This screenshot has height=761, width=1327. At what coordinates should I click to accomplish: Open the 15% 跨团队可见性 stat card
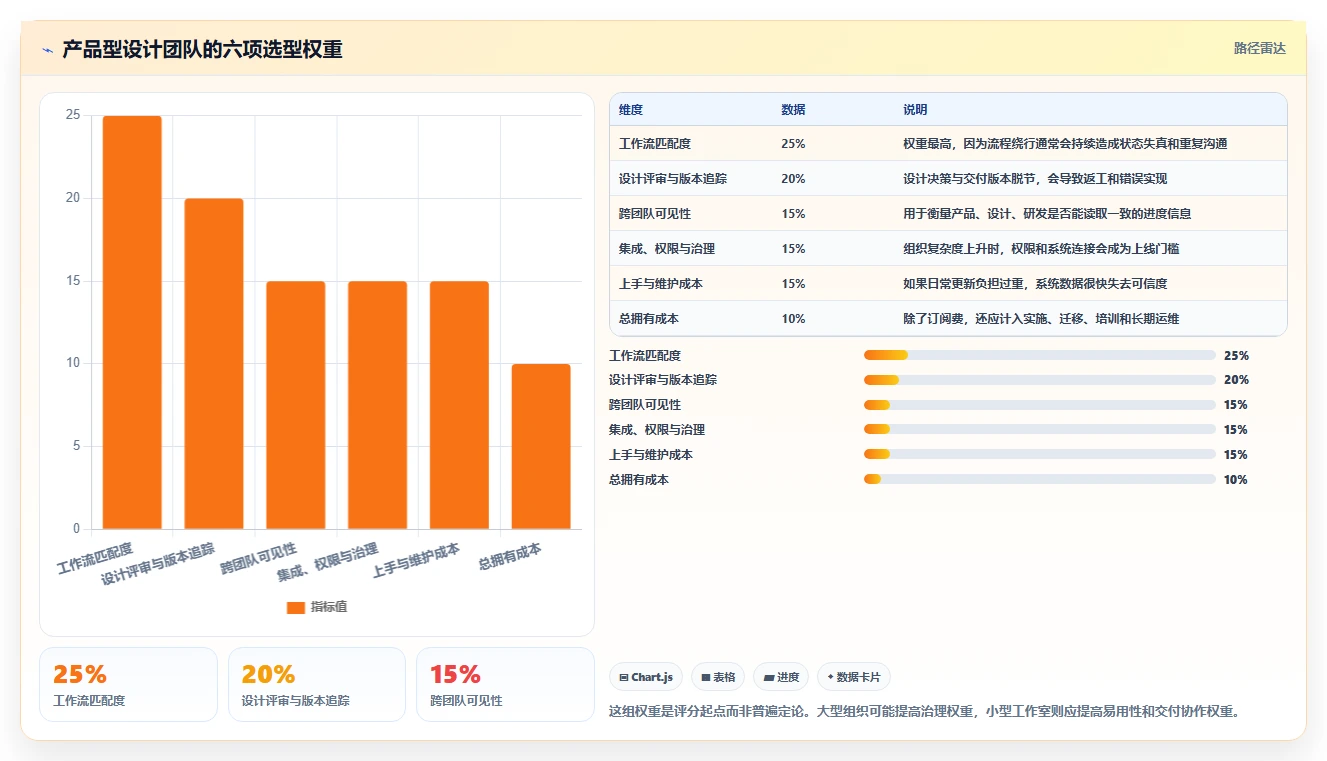click(505, 684)
